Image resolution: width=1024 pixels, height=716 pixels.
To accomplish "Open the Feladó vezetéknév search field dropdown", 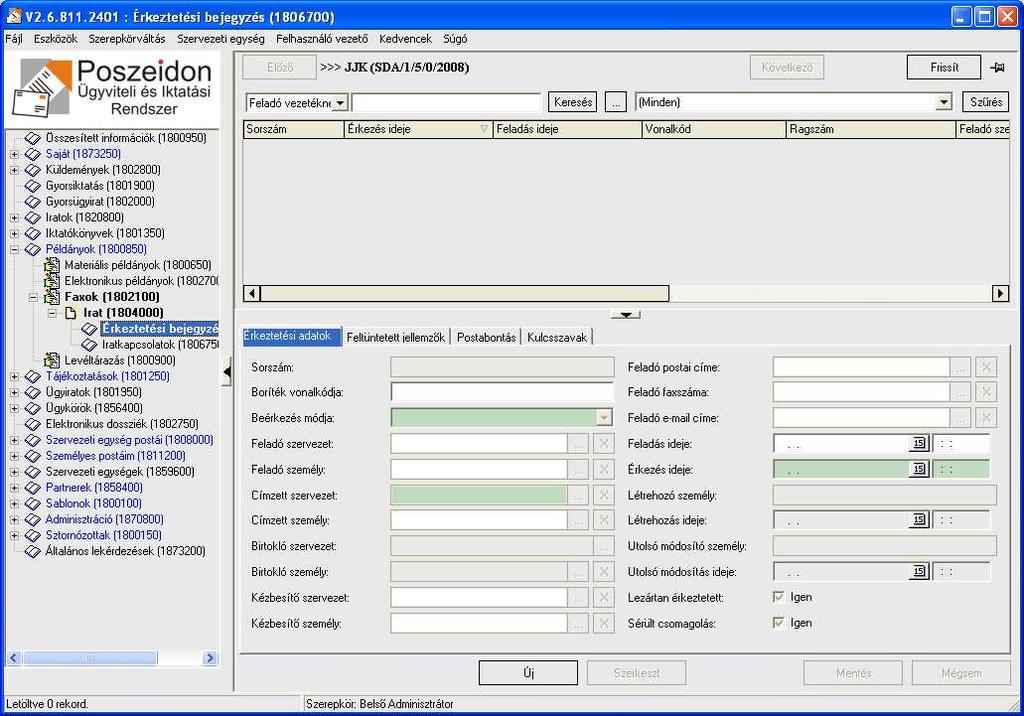I will point(341,103).
